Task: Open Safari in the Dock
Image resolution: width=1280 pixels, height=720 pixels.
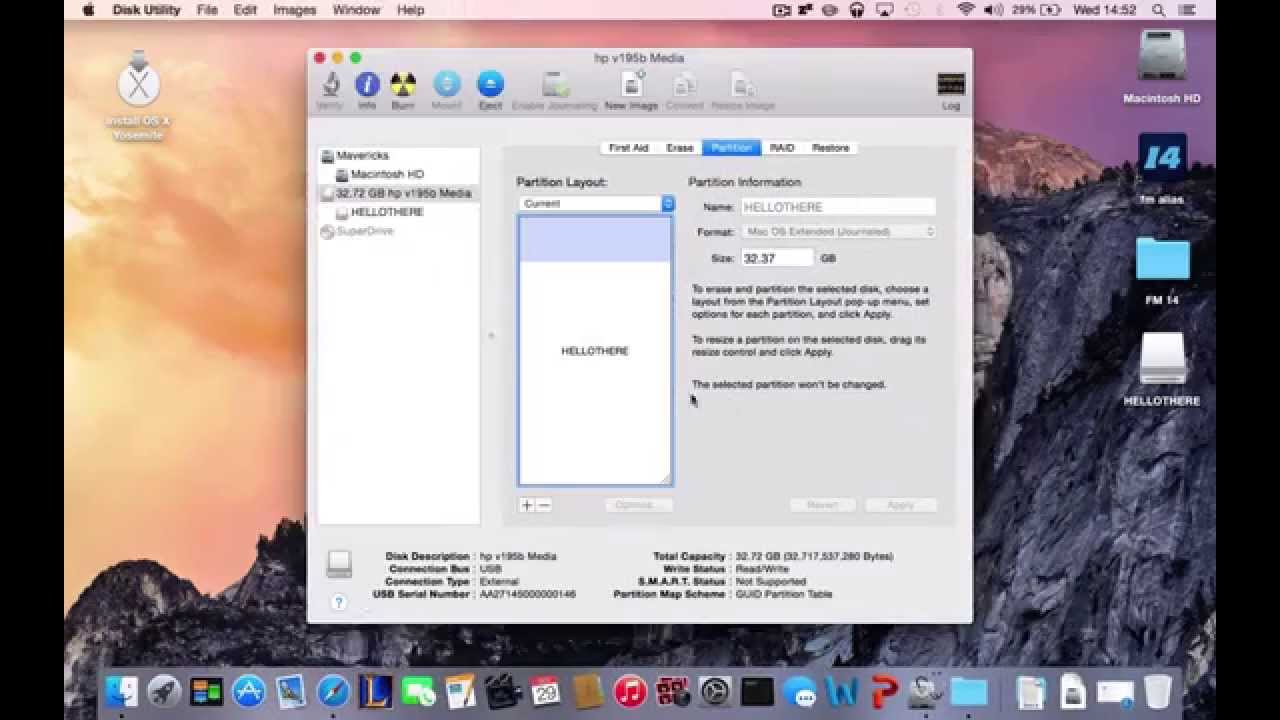Action: coord(333,691)
